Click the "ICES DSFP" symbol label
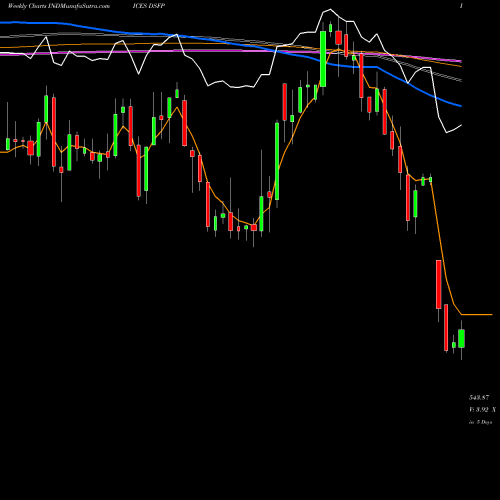500x500 pixels. tap(149, 6)
